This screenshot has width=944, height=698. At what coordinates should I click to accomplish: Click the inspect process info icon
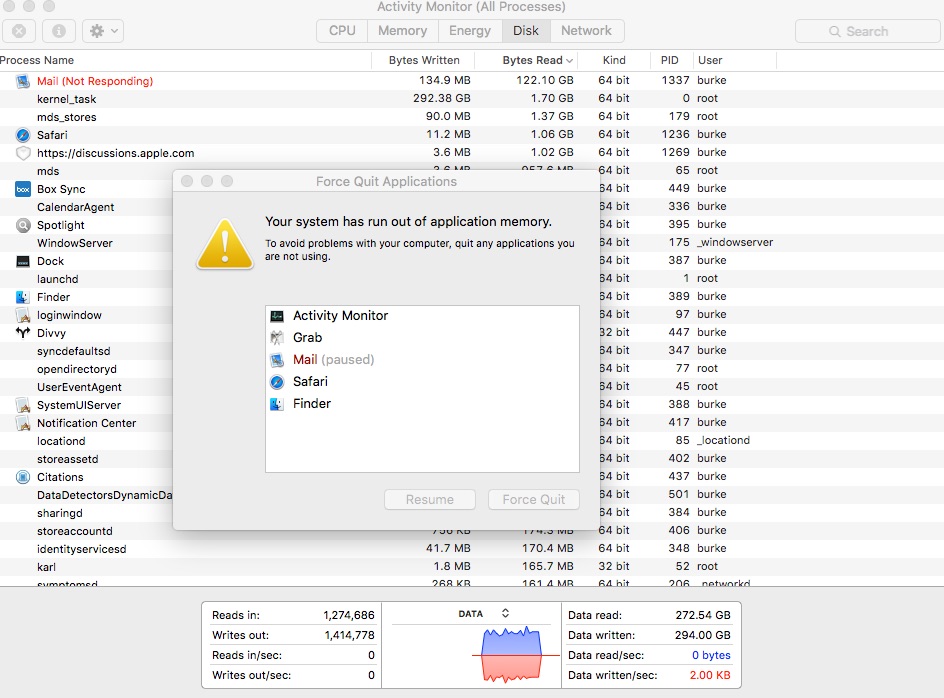click(59, 31)
